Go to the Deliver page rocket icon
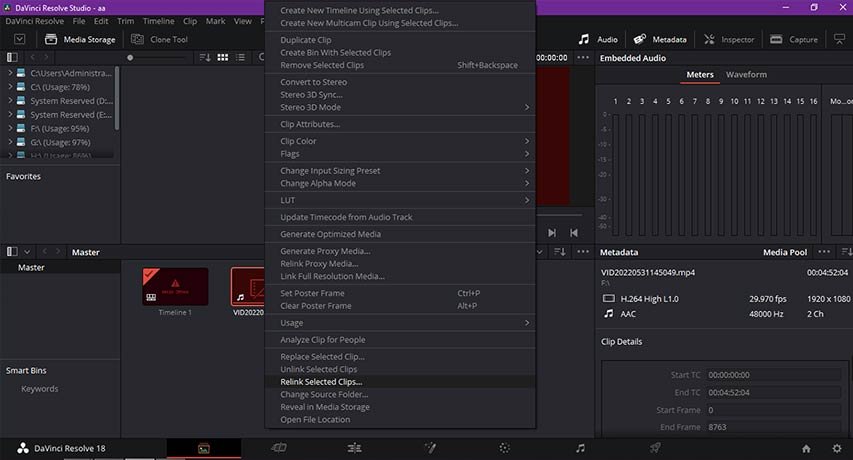This screenshot has height=460, width=853. (x=655, y=448)
